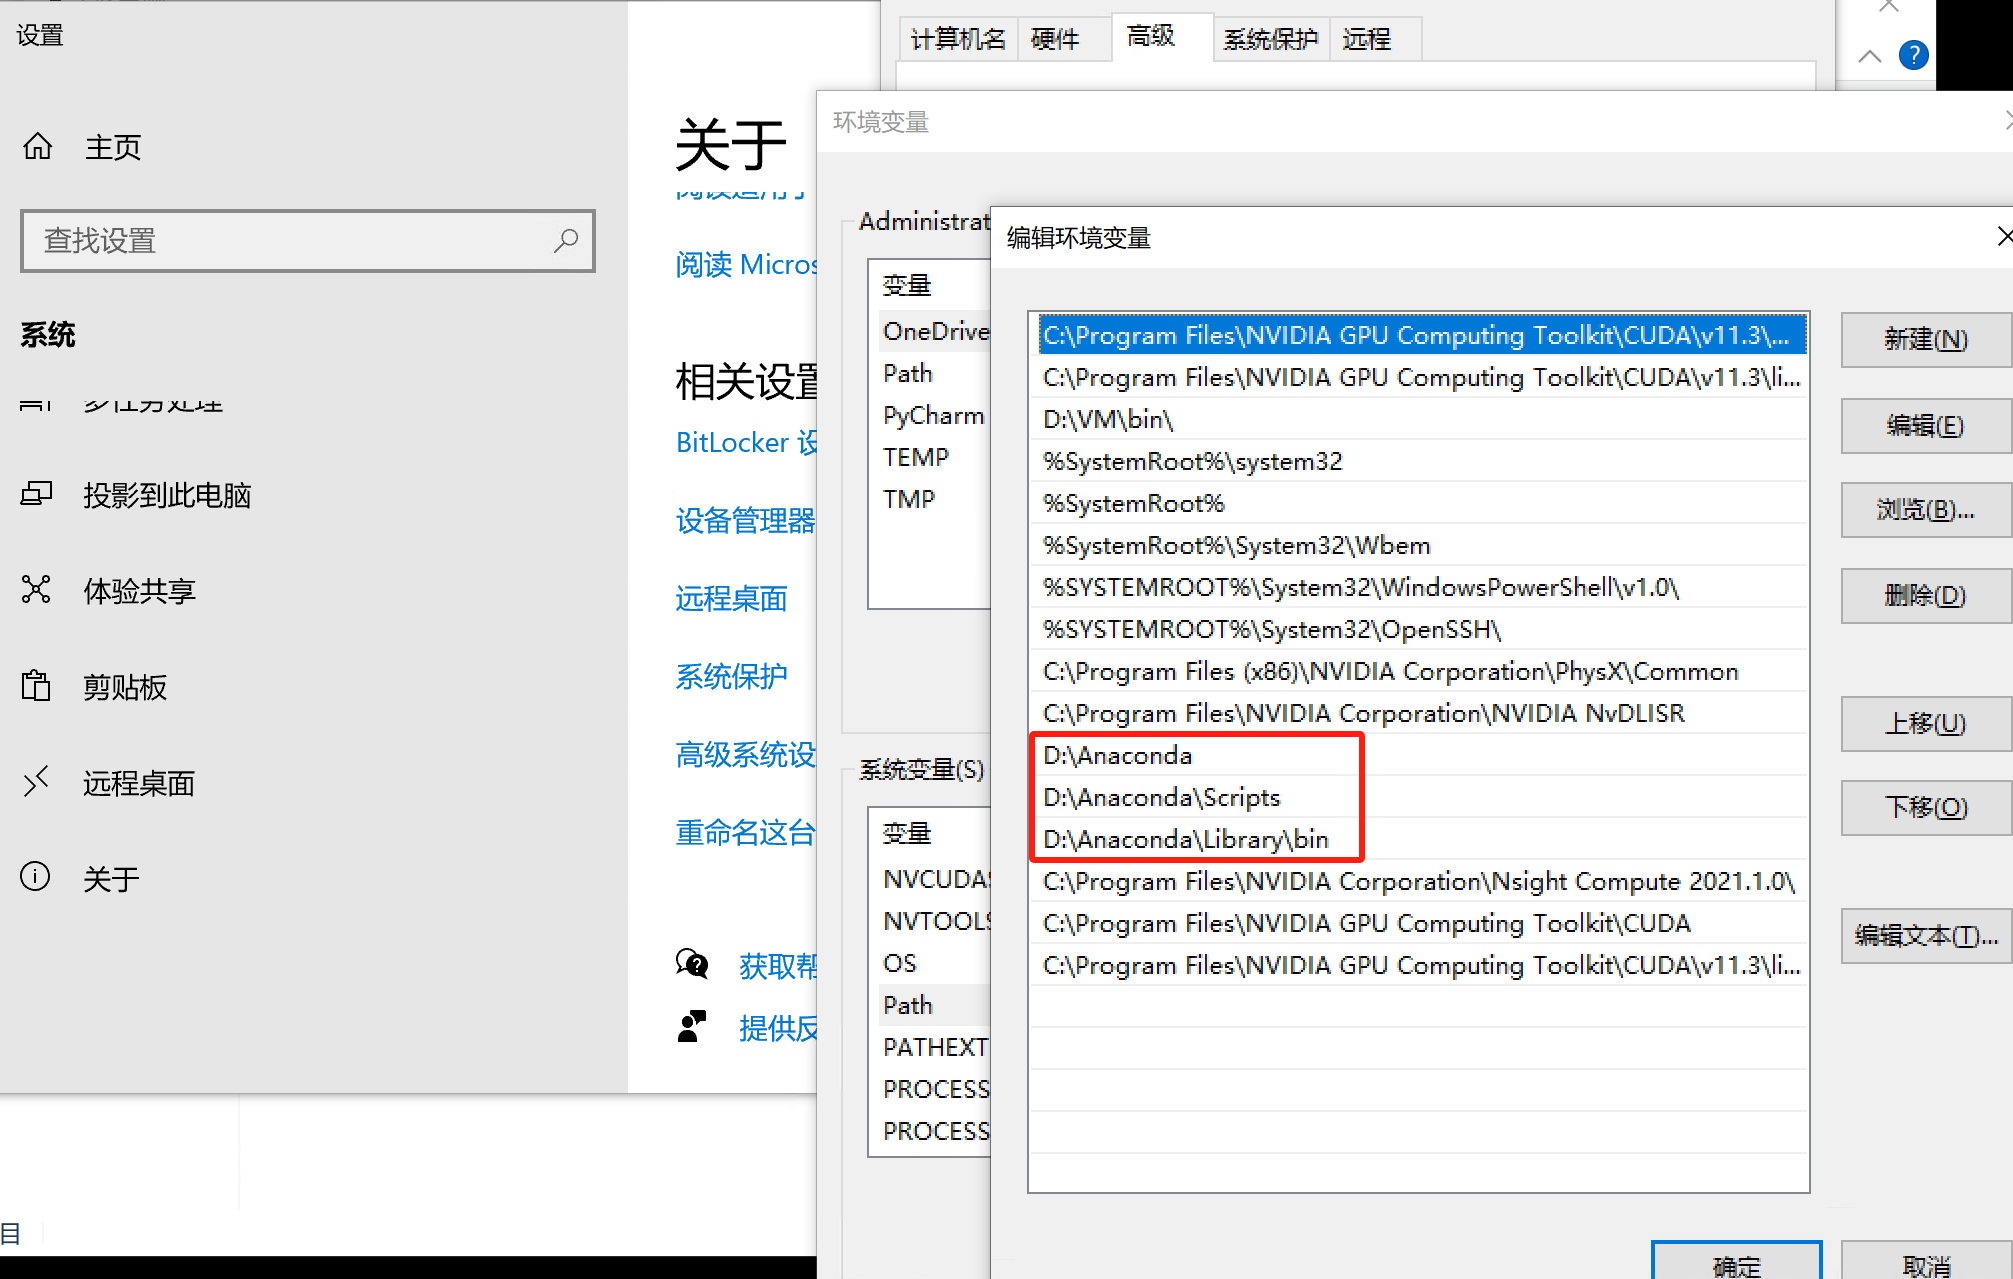Open 高级系统设置 link

(x=746, y=754)
